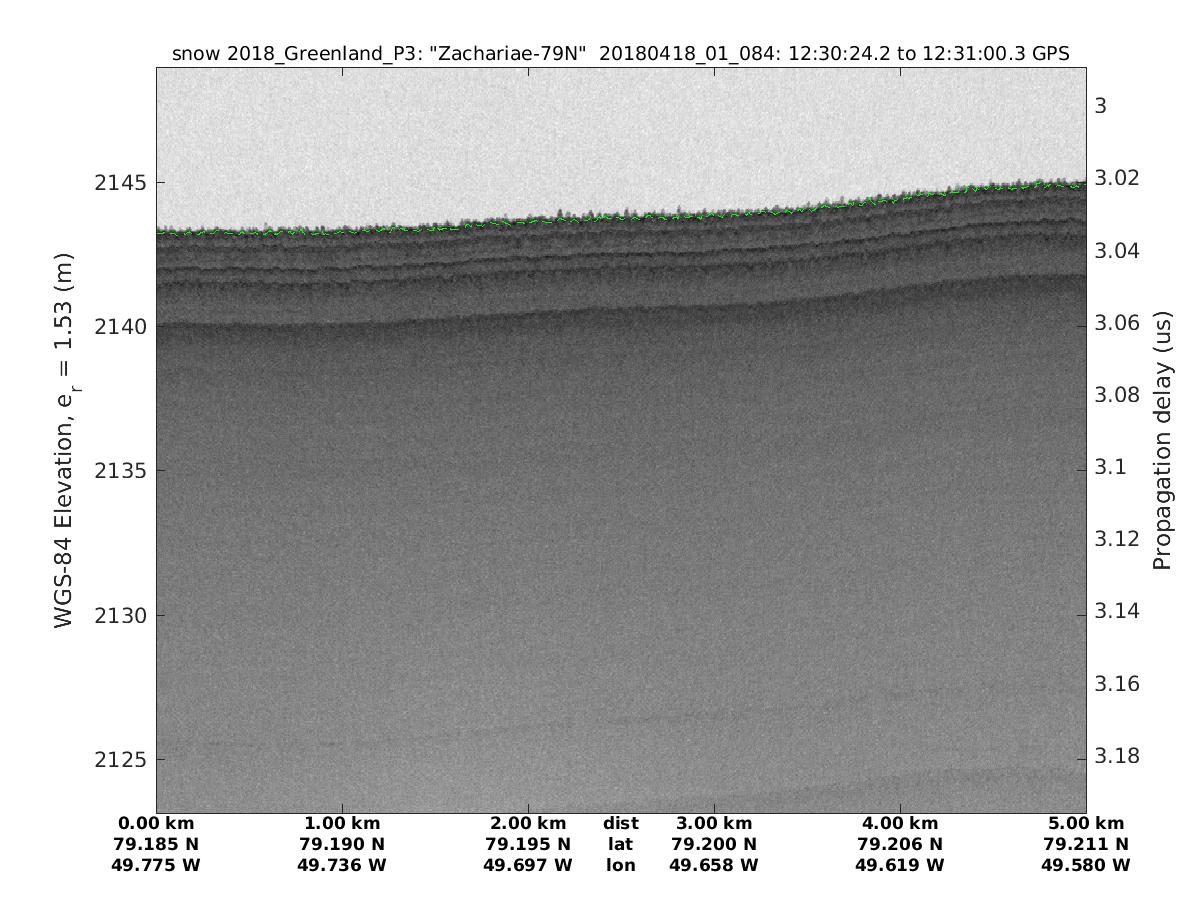Image resolution: width=1200 pixels, height=900 pixels.
Task: Click the 'lon' axis legend word
Action: (621, 865)
